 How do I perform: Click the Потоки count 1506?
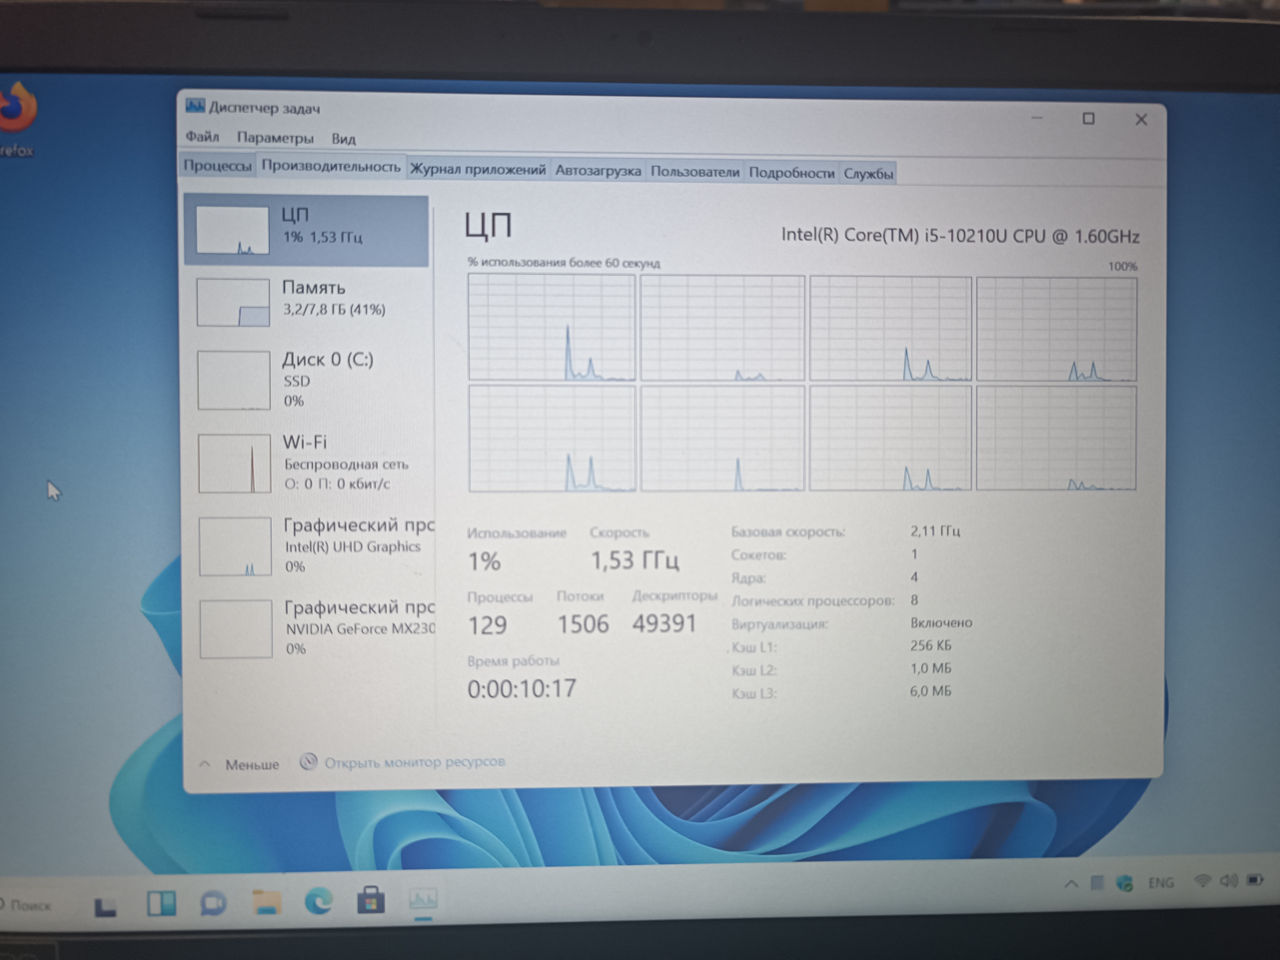(x=583, y=624)
